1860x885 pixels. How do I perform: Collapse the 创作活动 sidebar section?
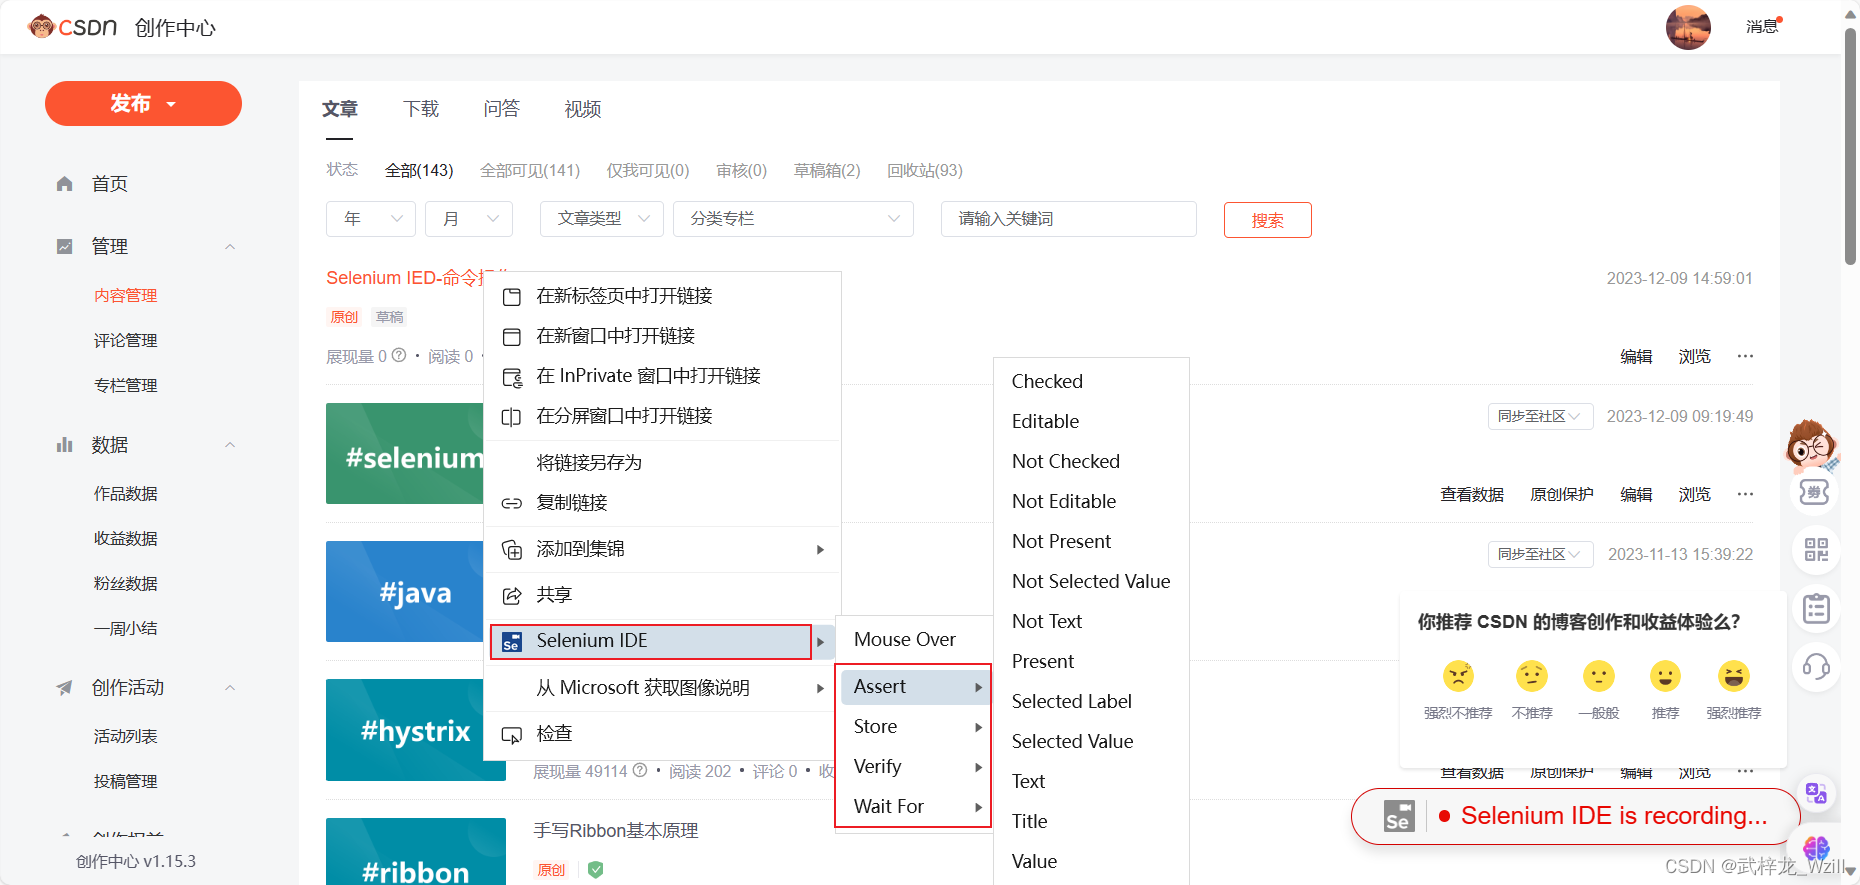(x=230, y=688)
